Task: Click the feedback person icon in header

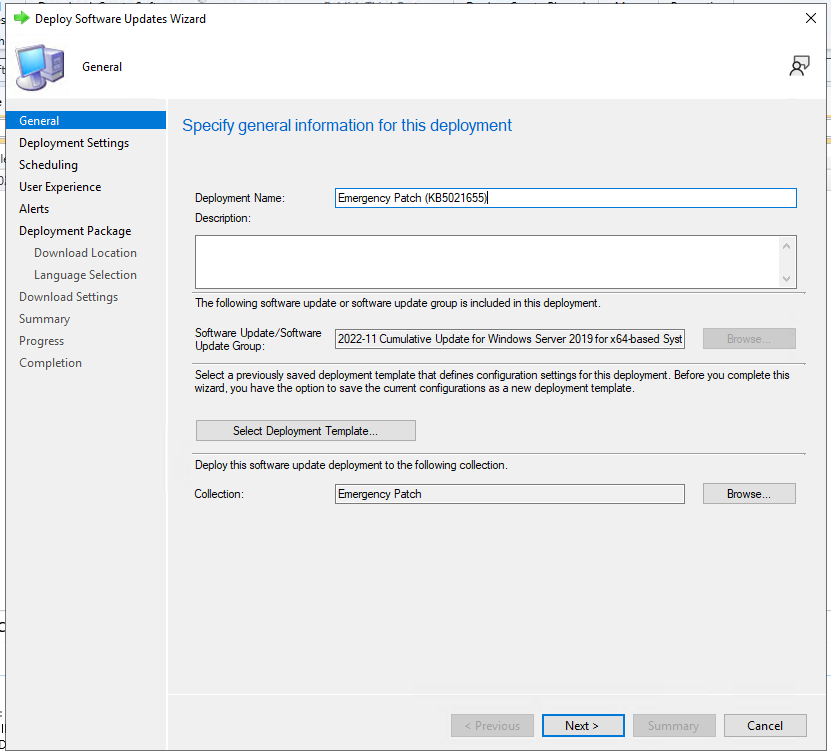Action: click(799, 66)
